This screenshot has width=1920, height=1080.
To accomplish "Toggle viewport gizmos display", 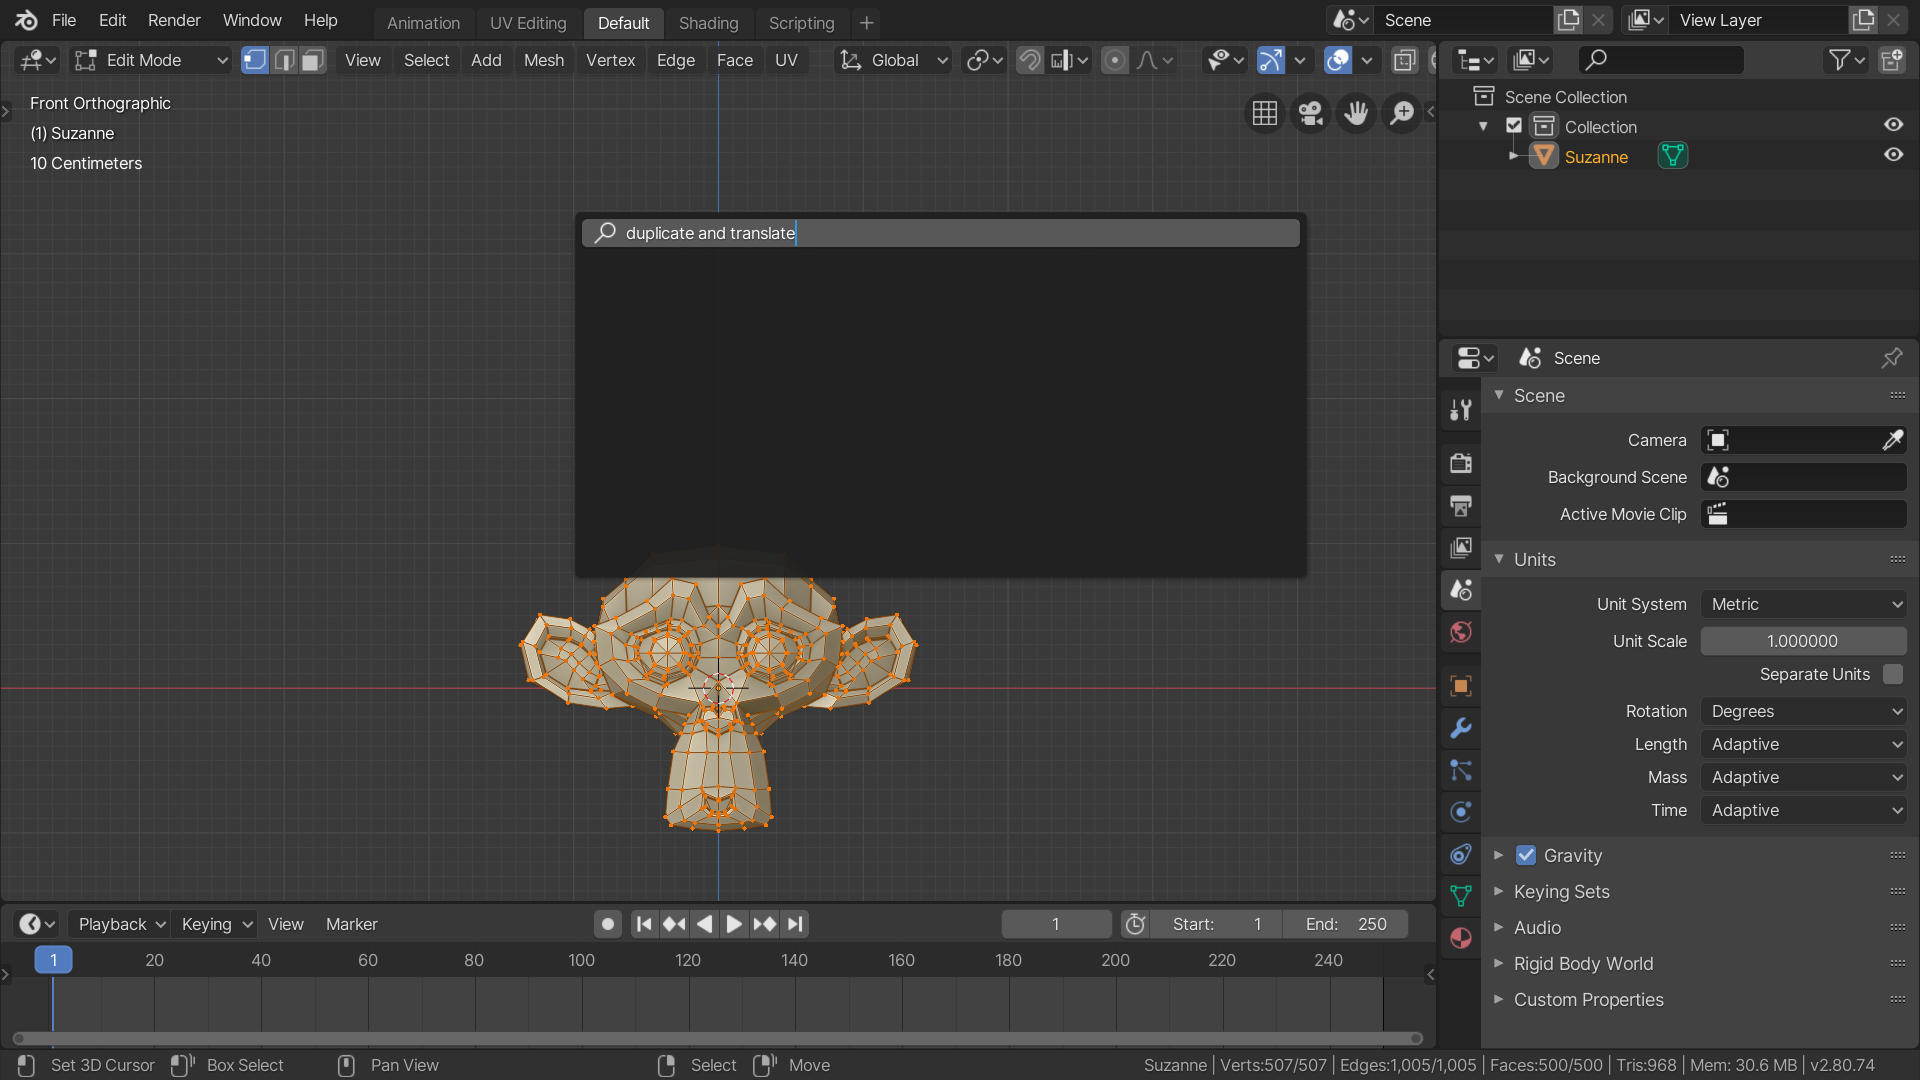I will pyautogui.click(x=1270, y=60).
